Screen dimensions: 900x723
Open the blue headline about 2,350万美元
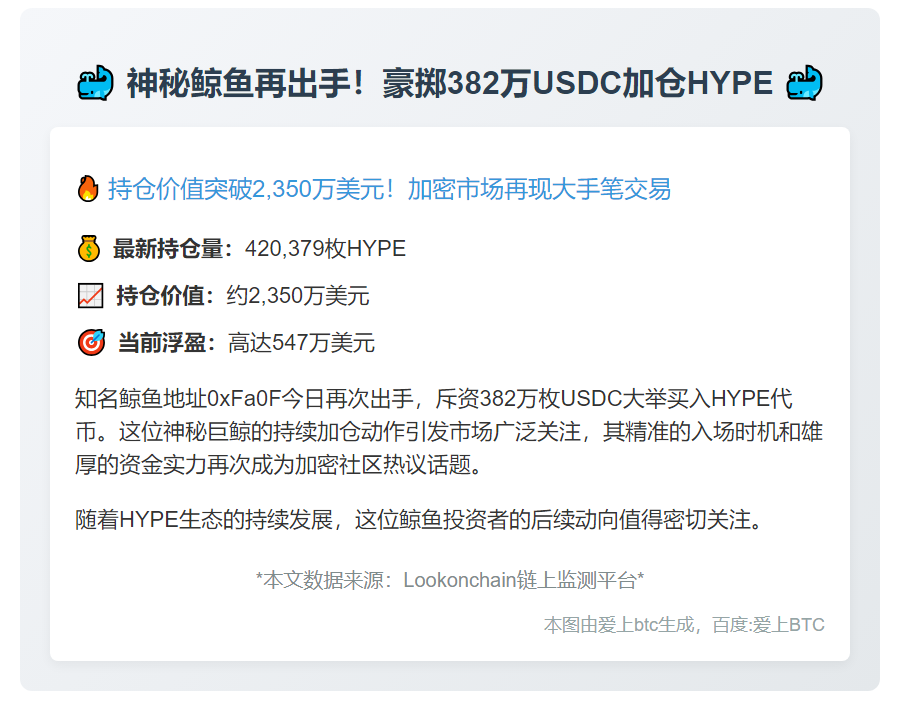point(390,189)
